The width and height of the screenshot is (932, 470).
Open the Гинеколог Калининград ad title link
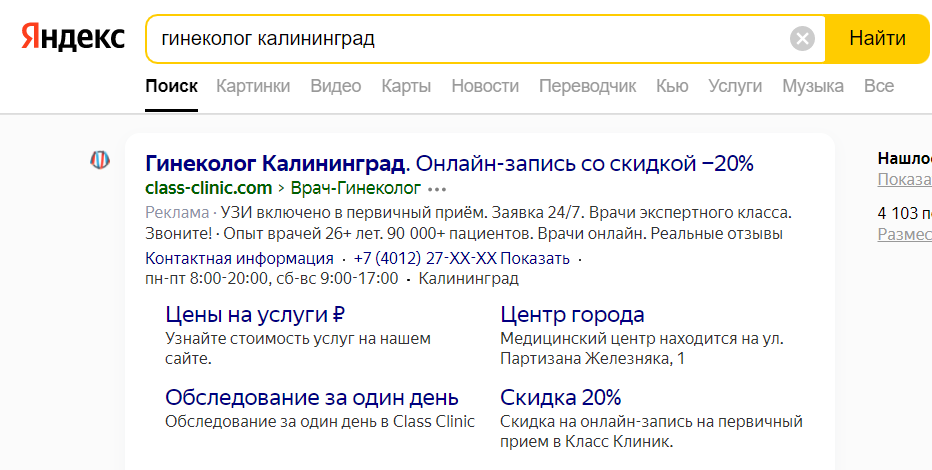pos(449,163)
